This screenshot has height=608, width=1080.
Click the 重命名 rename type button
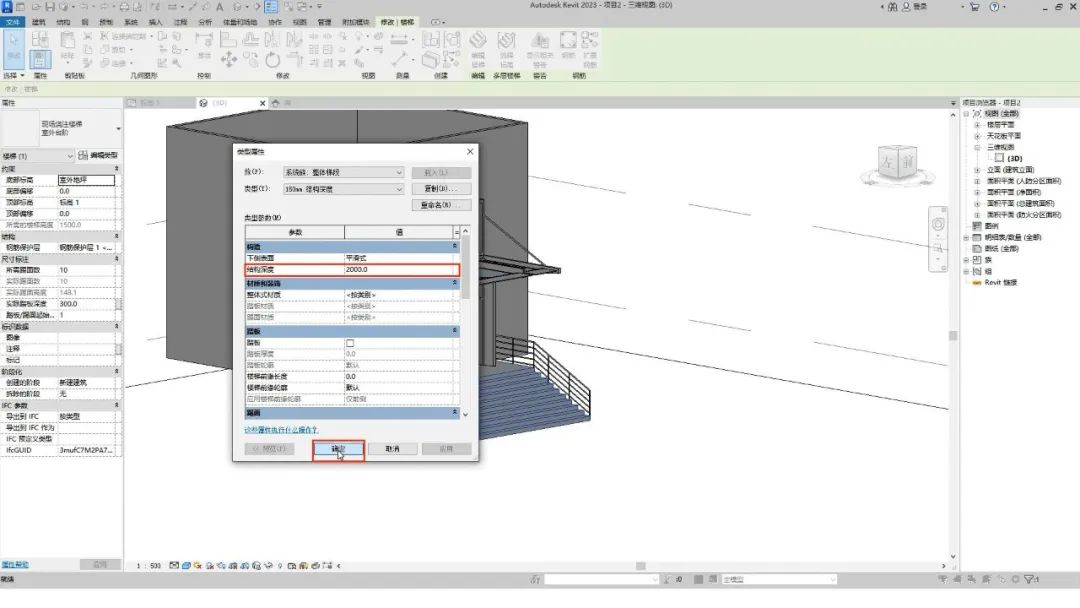pyautogui.click(x=442, y=205)
